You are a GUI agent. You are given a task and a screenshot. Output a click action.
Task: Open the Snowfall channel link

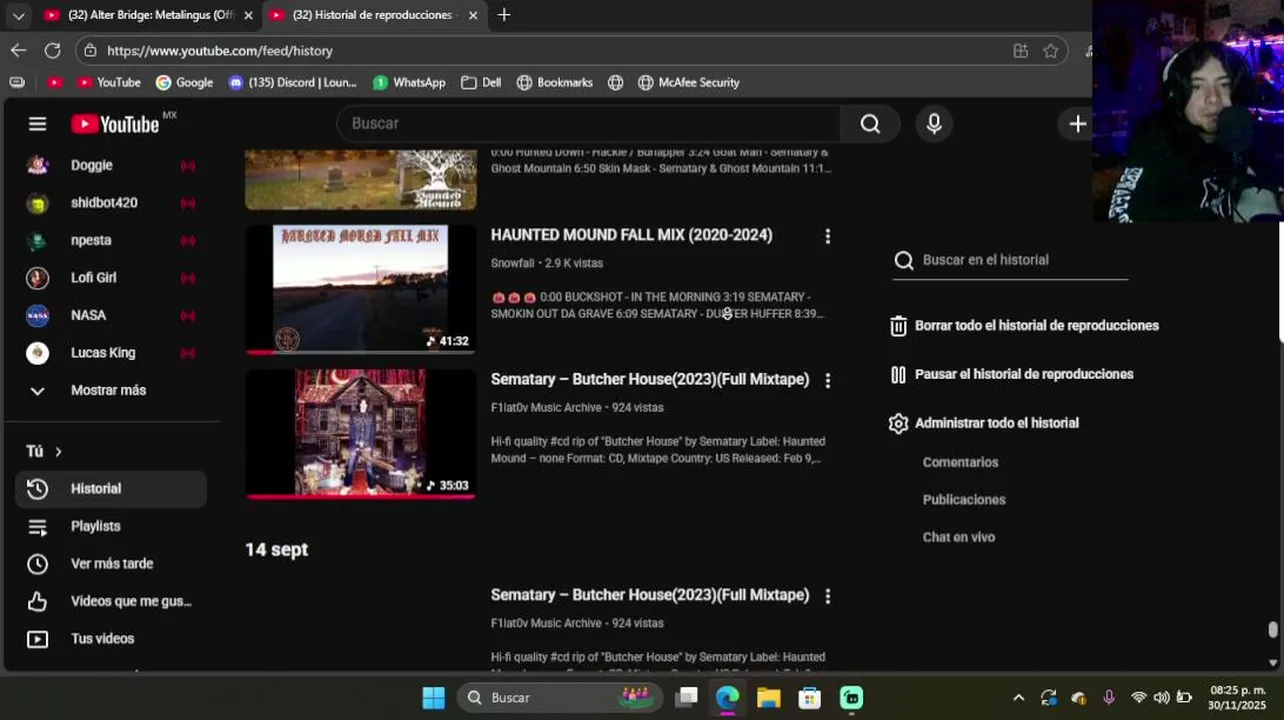[x=514, y=263]
